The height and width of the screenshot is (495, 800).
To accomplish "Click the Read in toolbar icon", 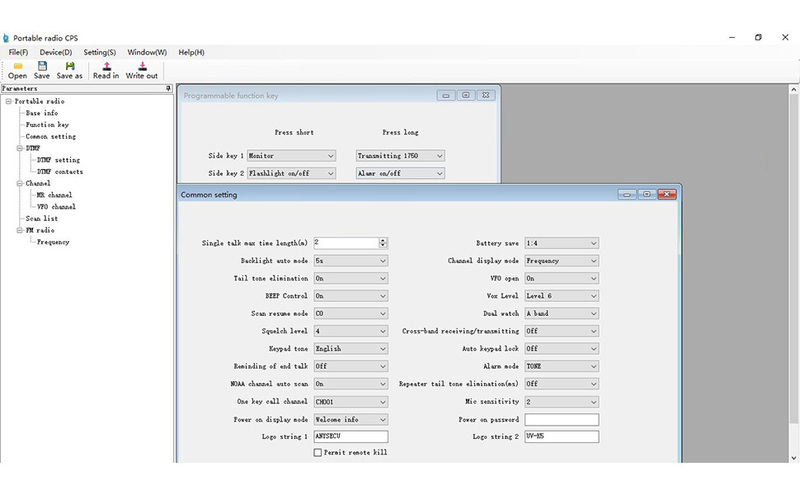I will pos(106,66).
